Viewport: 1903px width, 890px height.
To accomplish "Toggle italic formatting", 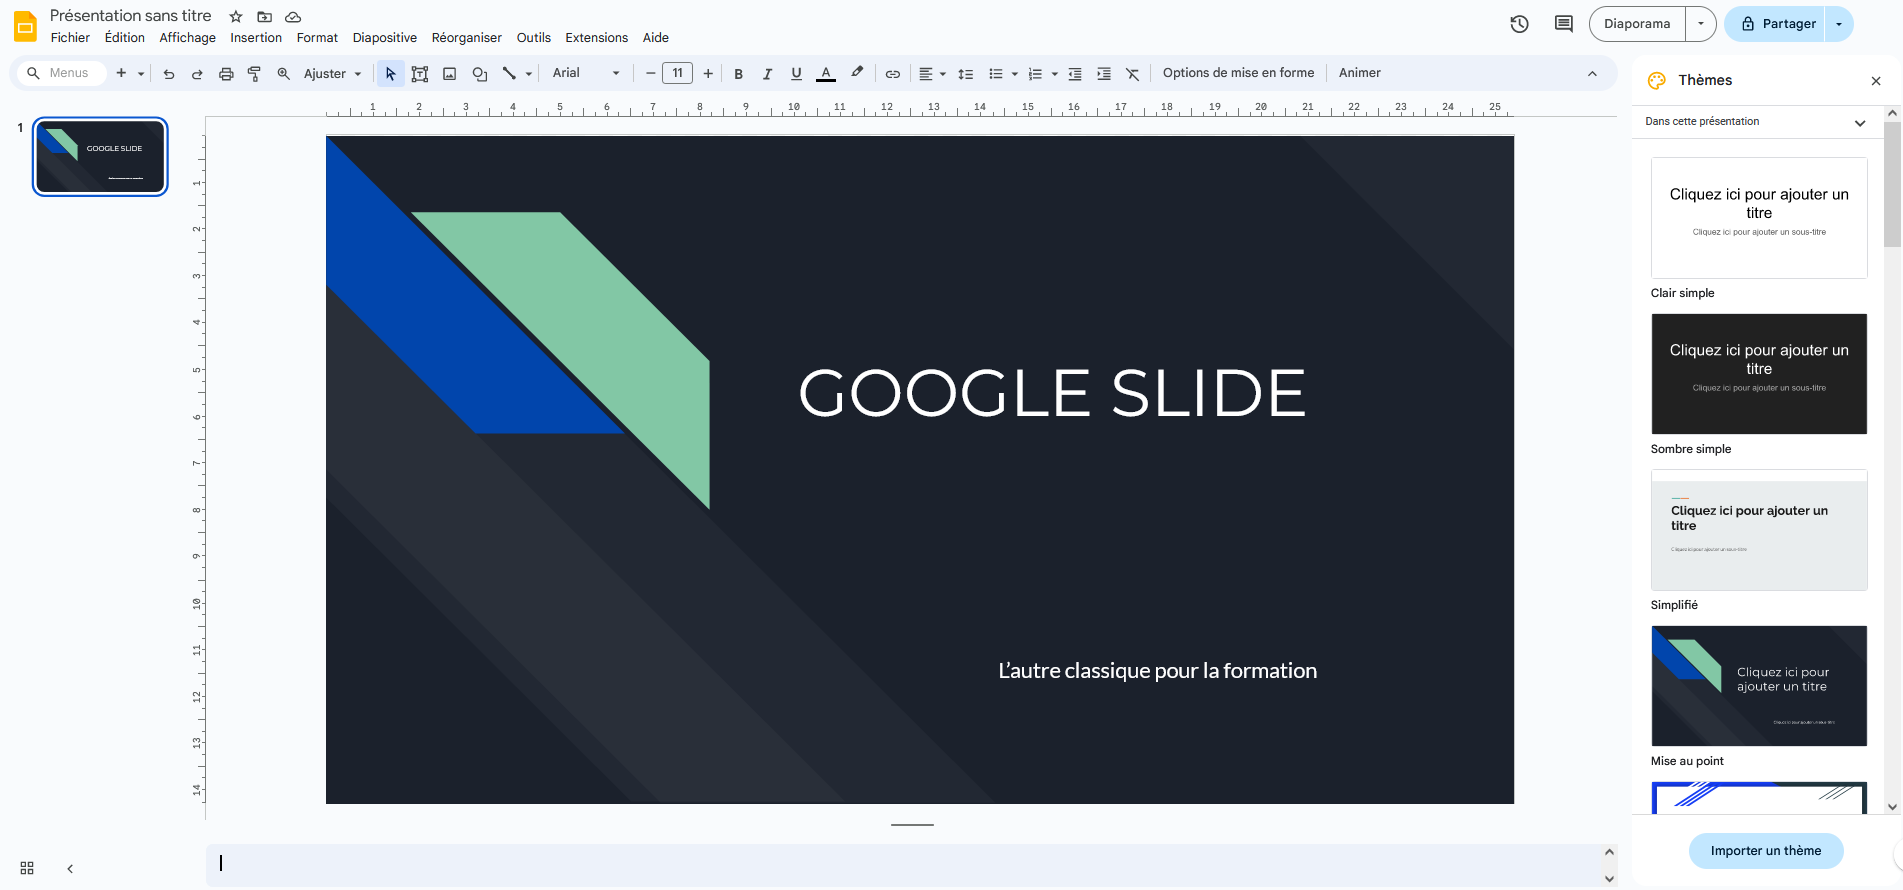I will point(767,74).
